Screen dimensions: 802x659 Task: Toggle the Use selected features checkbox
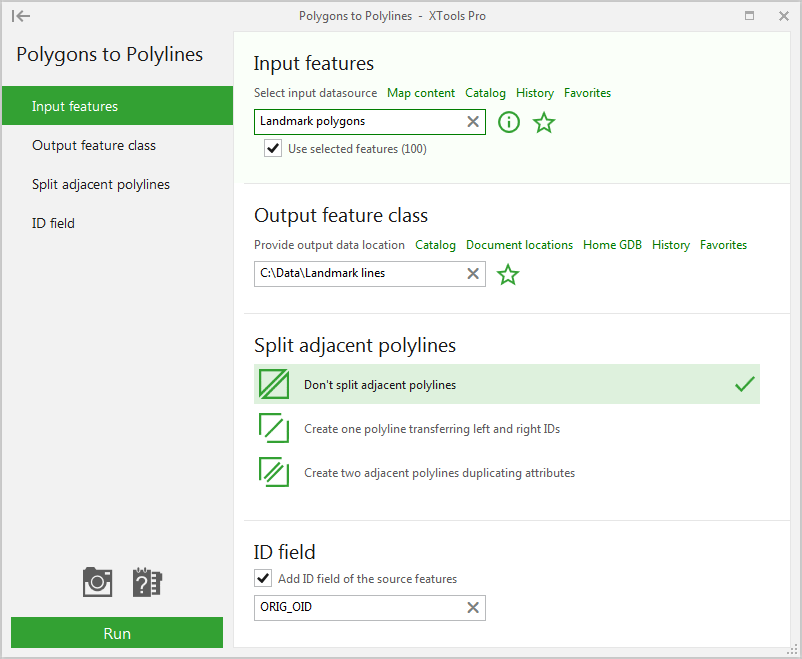273,149
